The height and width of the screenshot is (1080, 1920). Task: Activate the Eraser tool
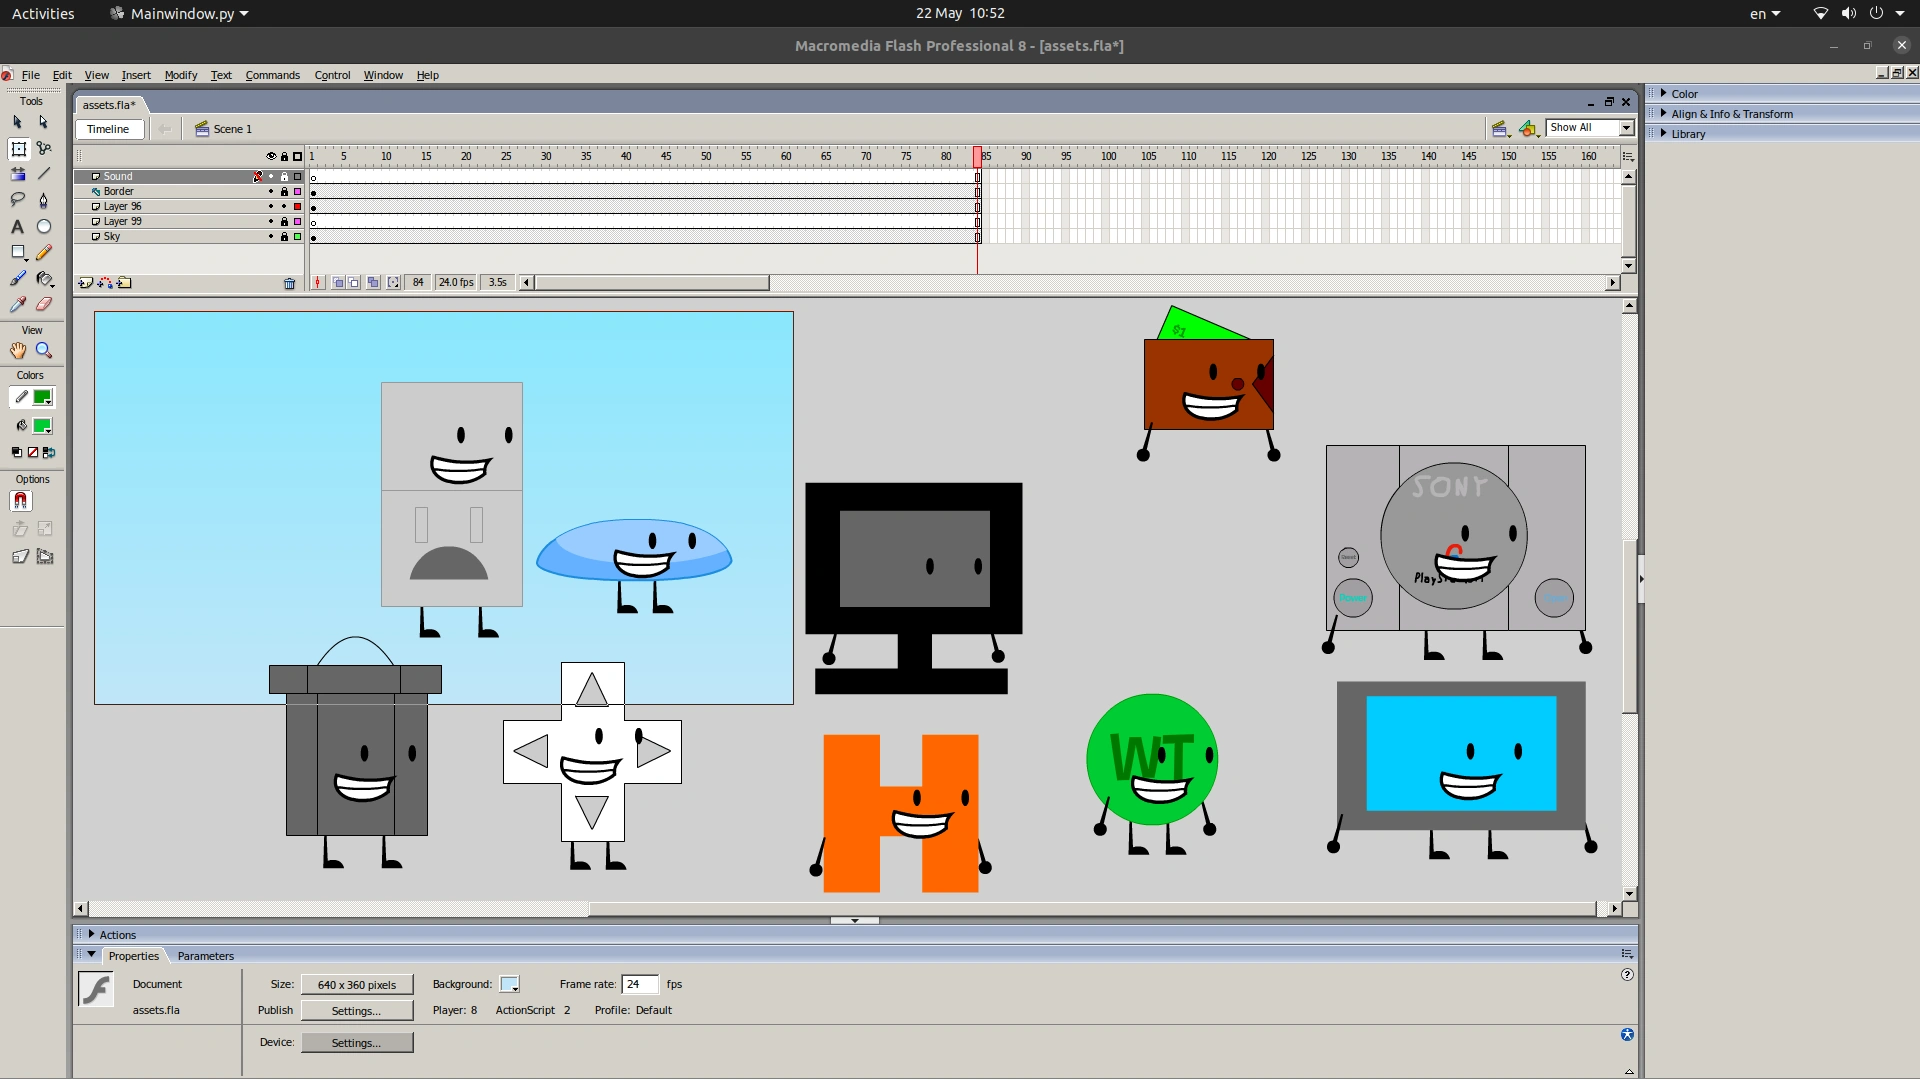tap(44, 304)
